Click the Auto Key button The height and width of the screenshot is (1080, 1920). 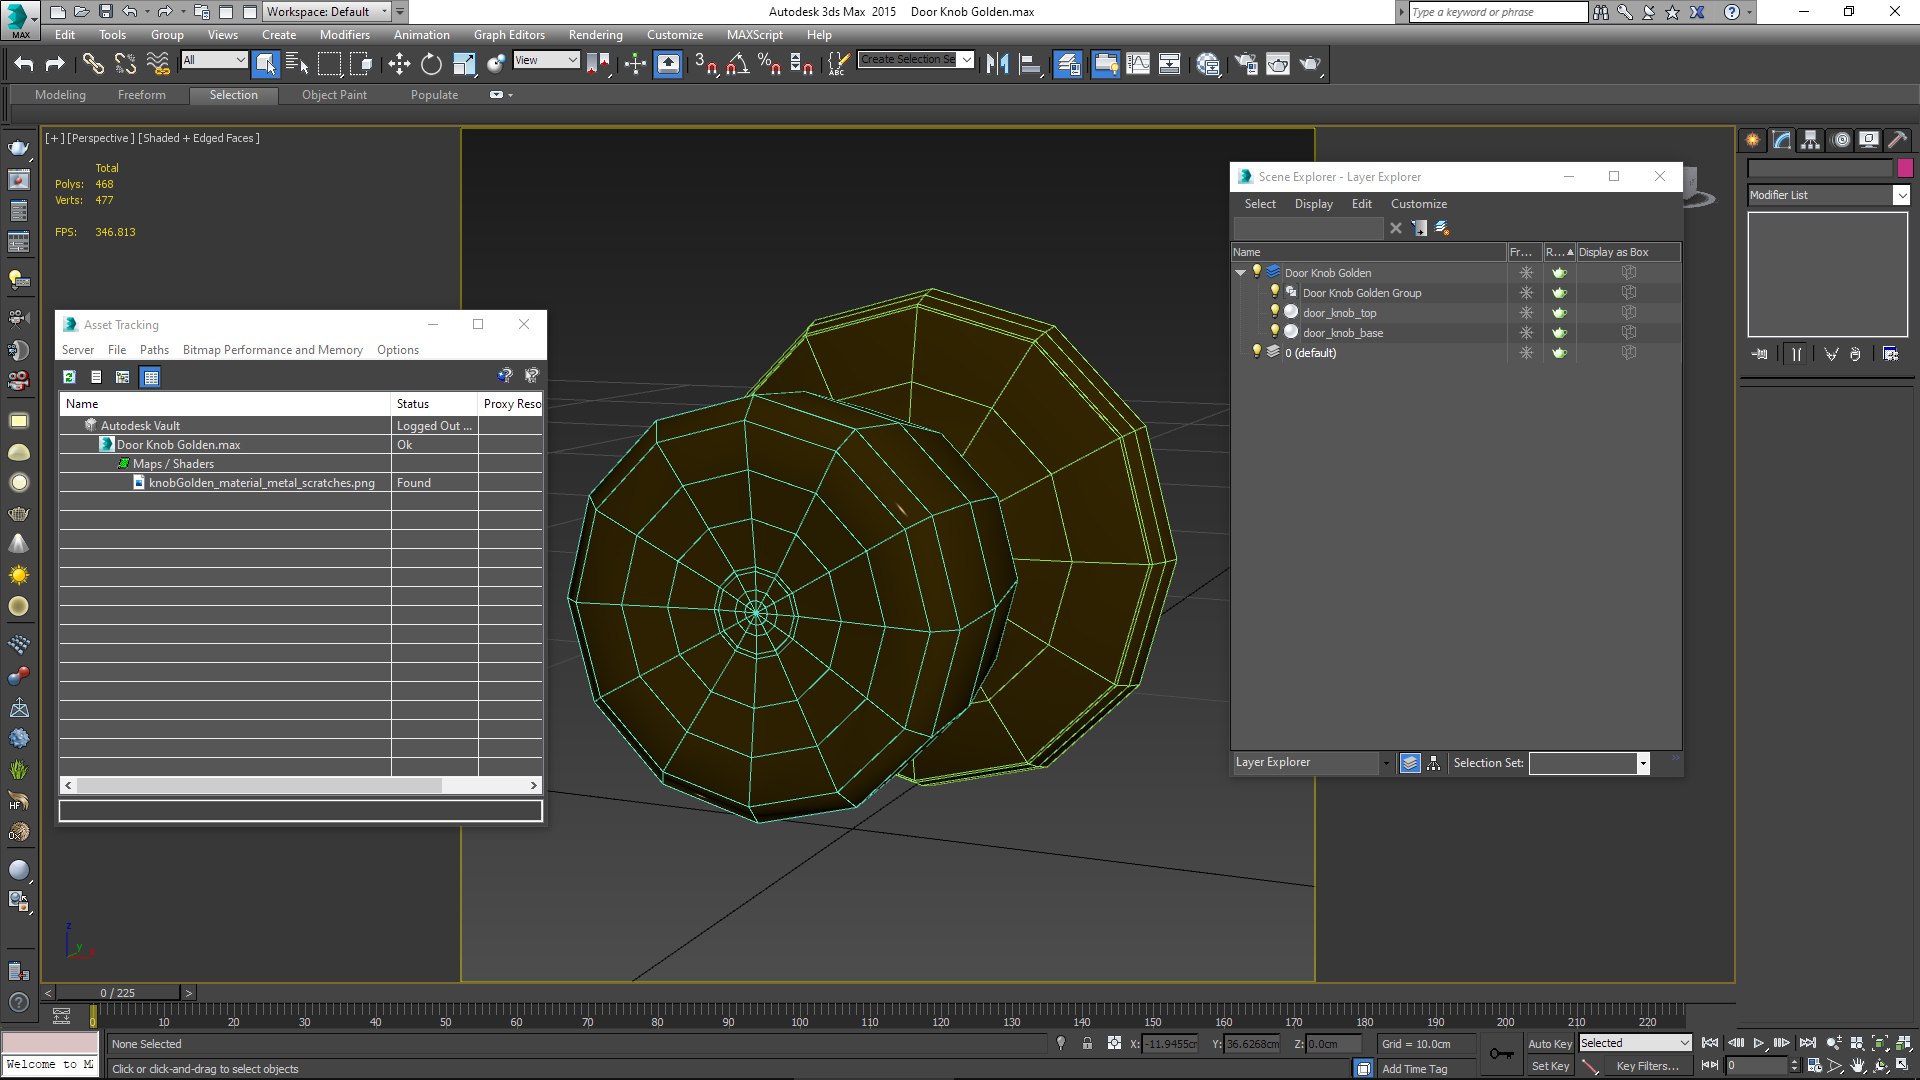(x=1550, y=1043)
